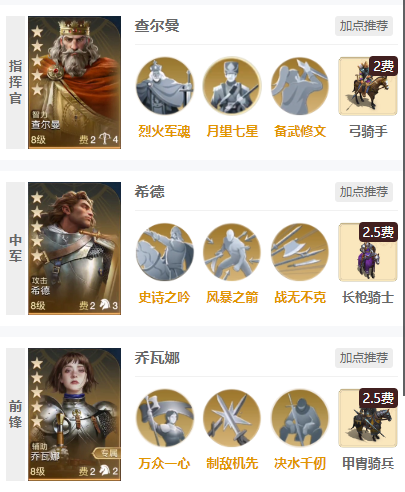This screenshot has width=405, height=492.
Task: Open the 史诗之吟 skill icon
Action: pos(165,252)
